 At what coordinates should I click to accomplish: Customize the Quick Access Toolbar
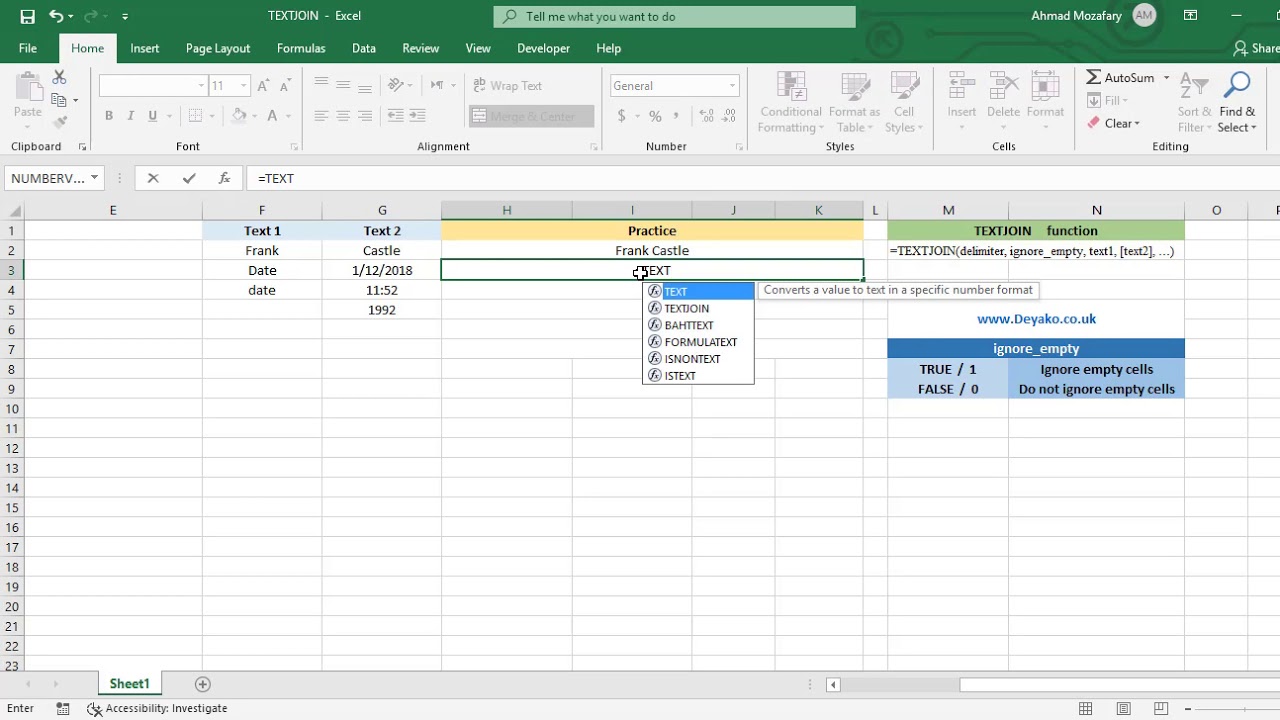click(x=125, y=16)
